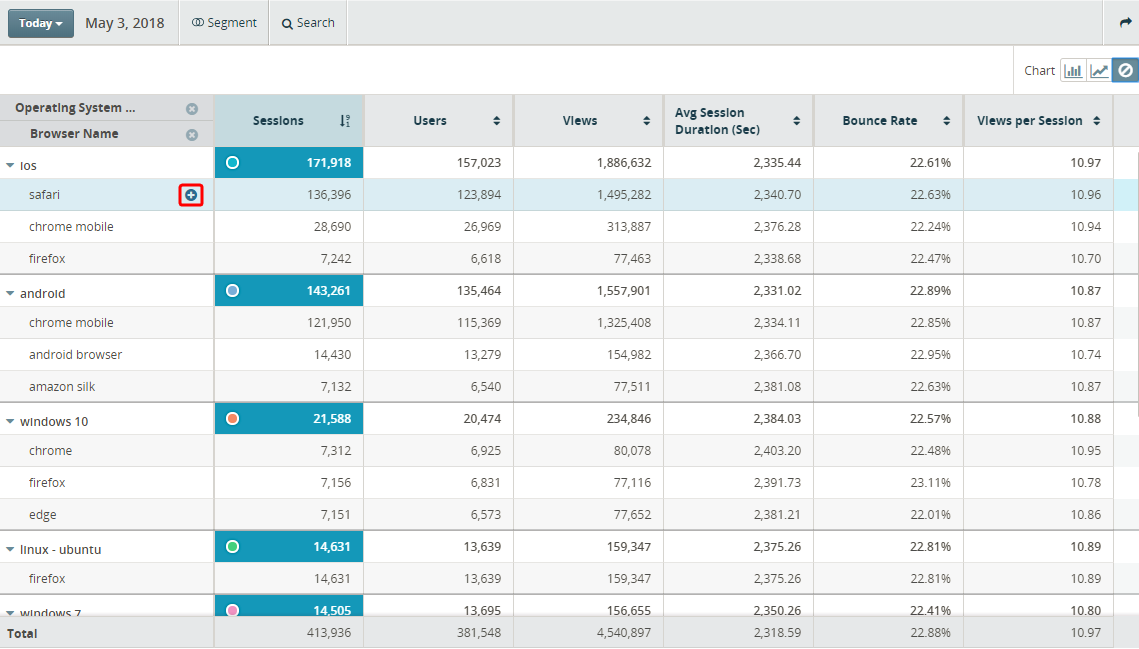1139x649 pixels.
Task: Click the share arrow icon
Action: 1125,23
